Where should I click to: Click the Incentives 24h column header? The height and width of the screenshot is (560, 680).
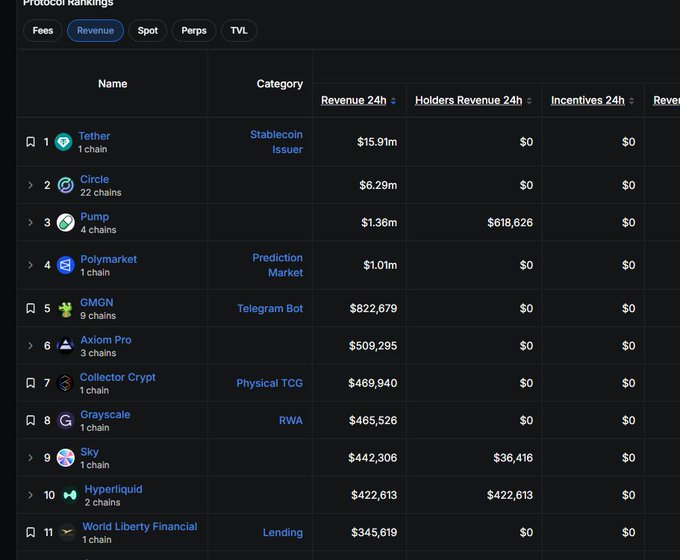[588, 100]
